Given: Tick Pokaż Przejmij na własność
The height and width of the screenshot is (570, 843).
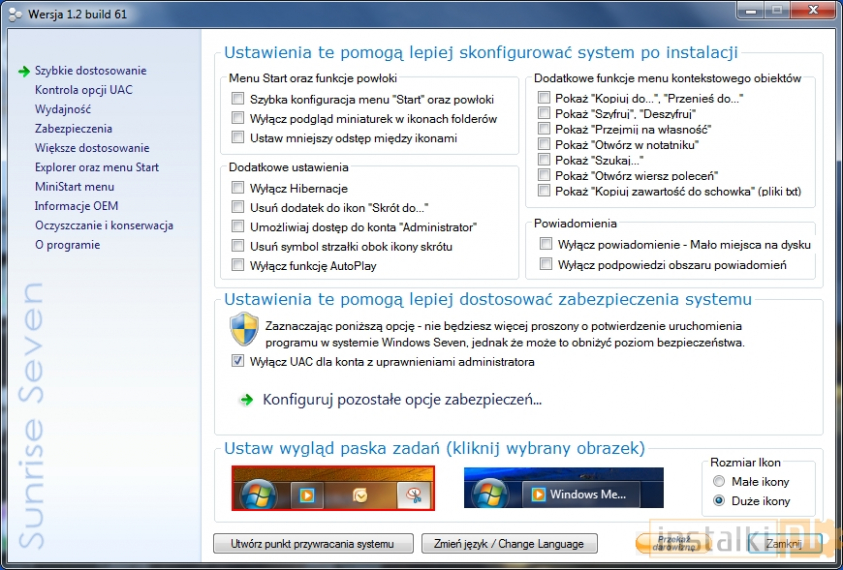Looking at the screenshot, I should click(544, 129).
